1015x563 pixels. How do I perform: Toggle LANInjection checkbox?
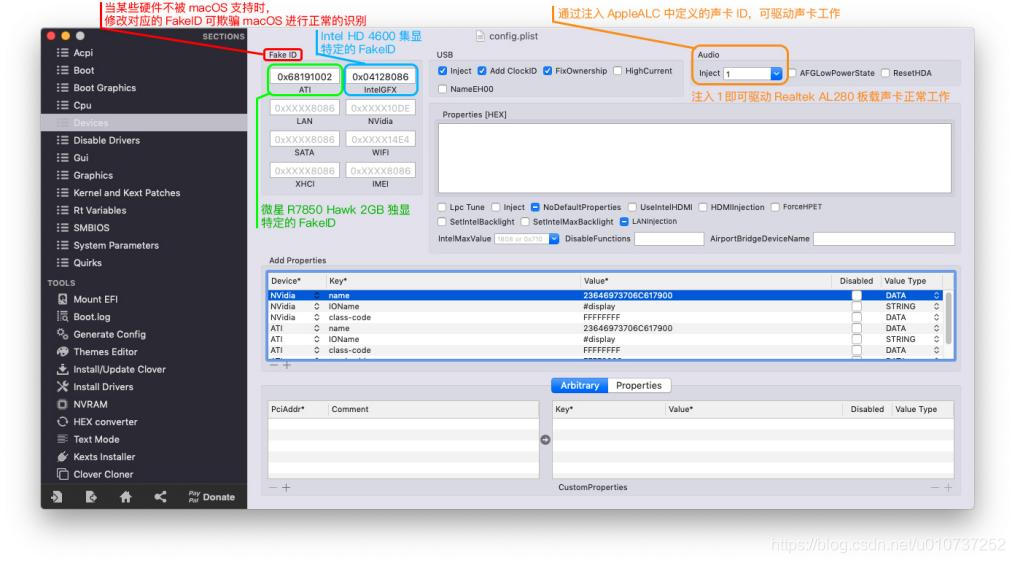[624, 221]
